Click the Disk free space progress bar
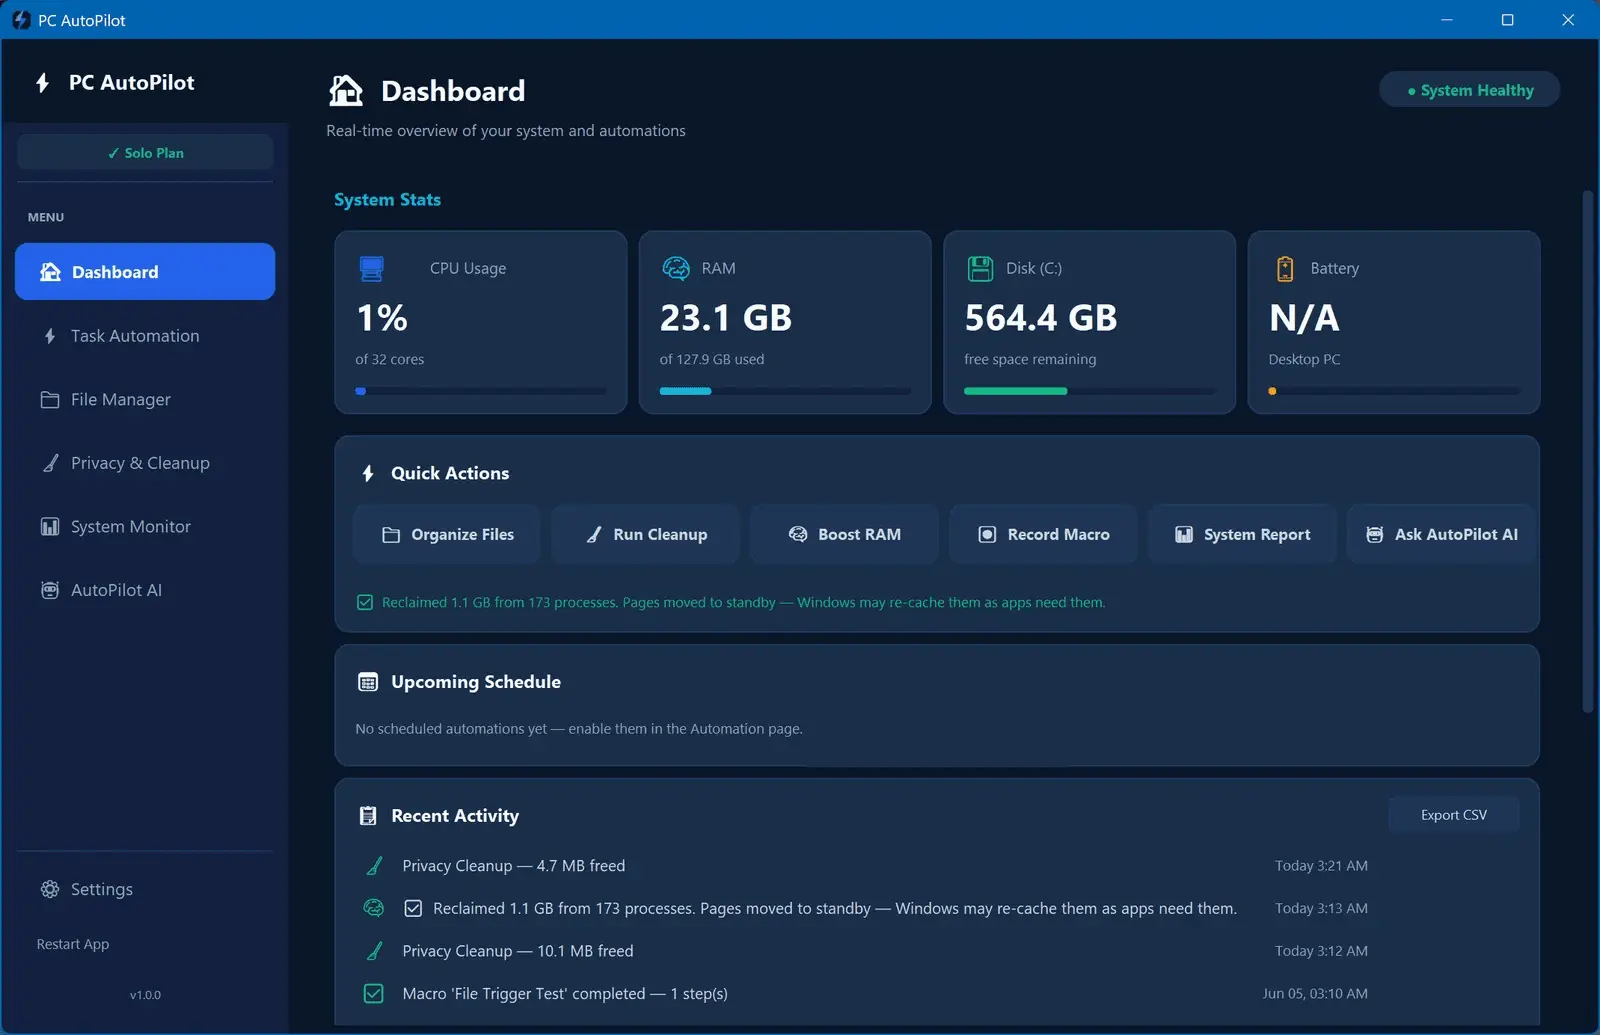The image size is (1600, 1035). point(1090,391)
